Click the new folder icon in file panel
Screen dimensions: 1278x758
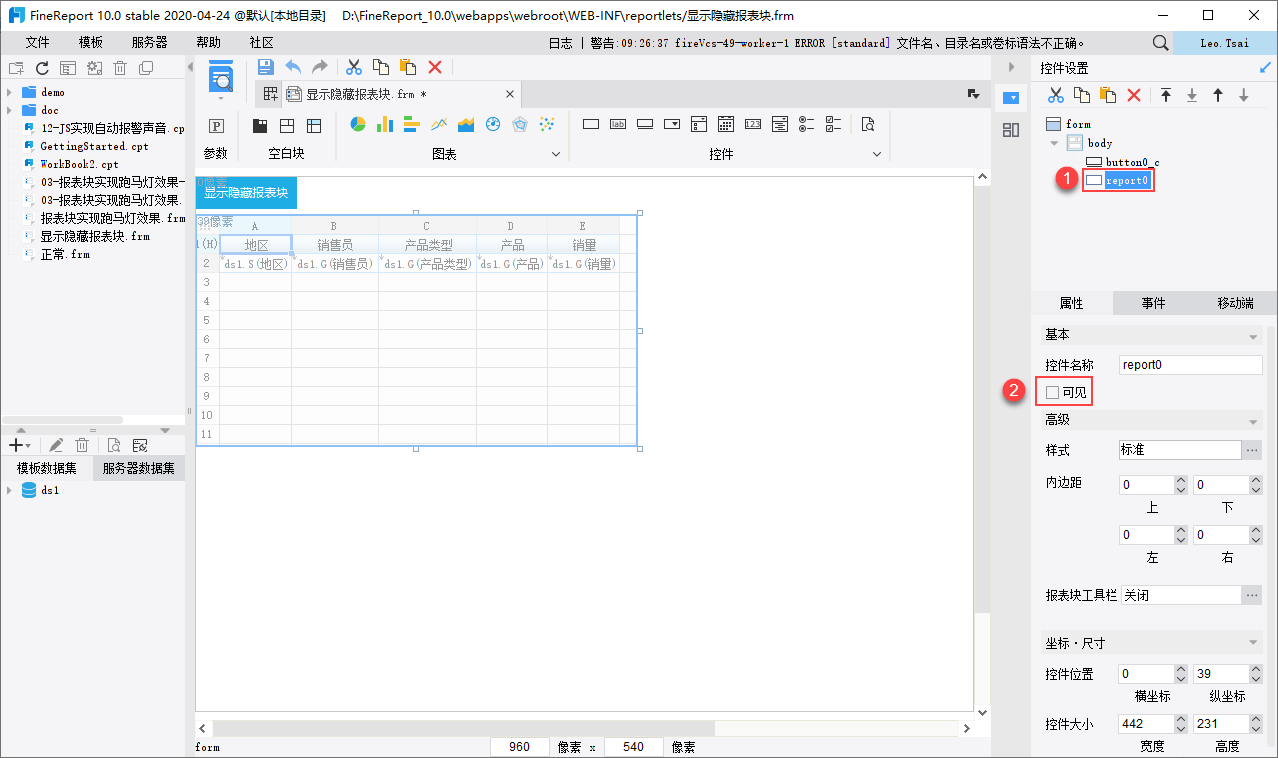(15, 68)
